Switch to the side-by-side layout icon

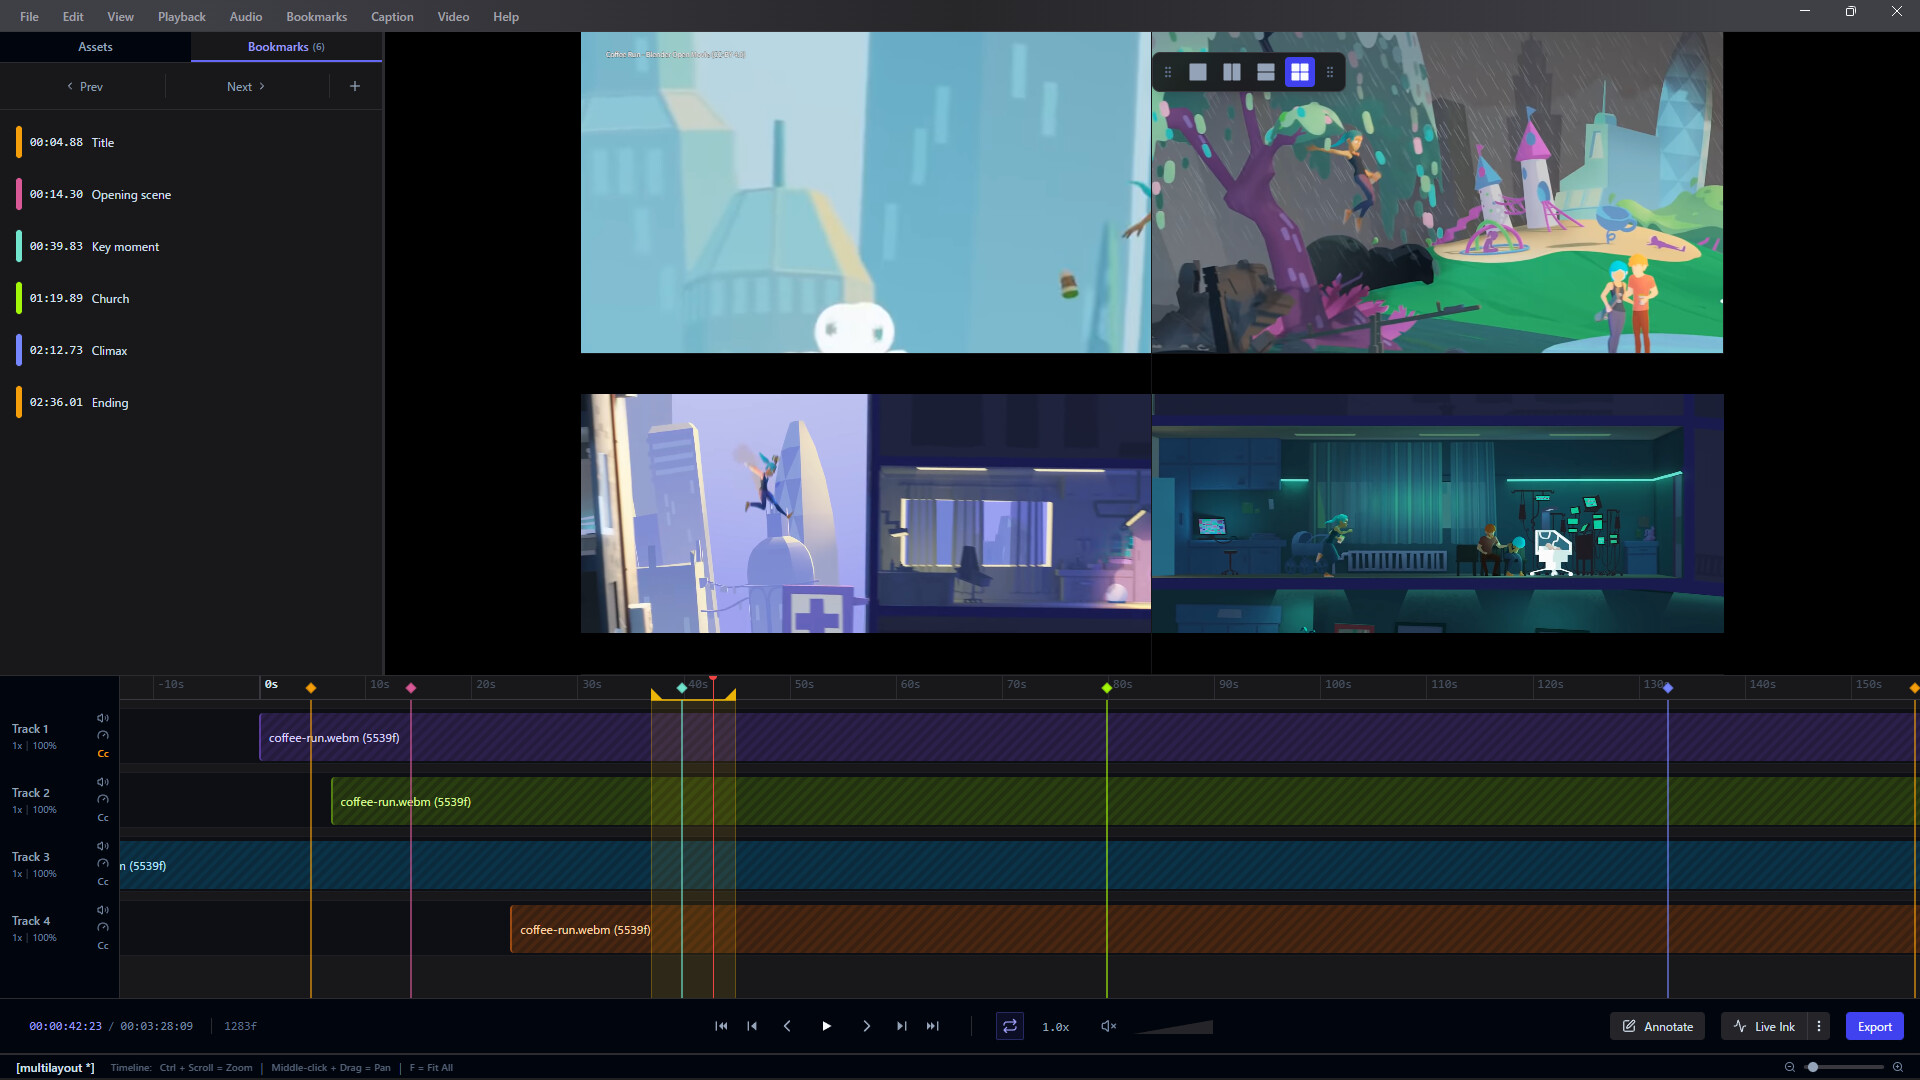tap(1231, 72)
